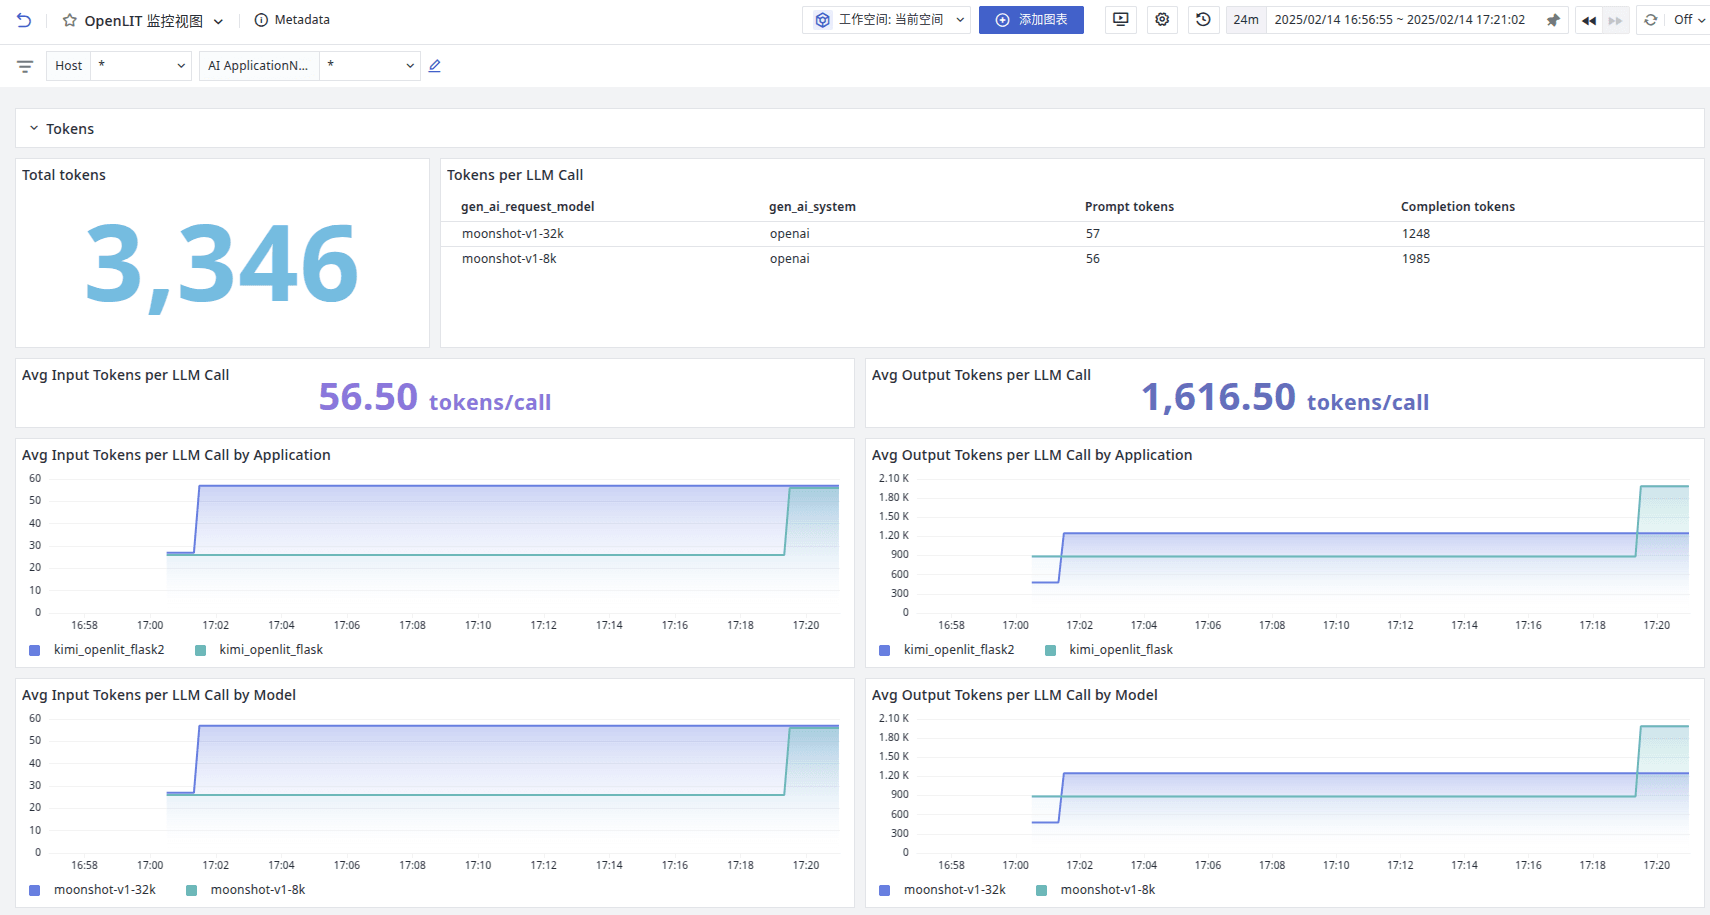Open dashboard settings gear icon
Screen dimensions: 1710x915
[1162, 20]
